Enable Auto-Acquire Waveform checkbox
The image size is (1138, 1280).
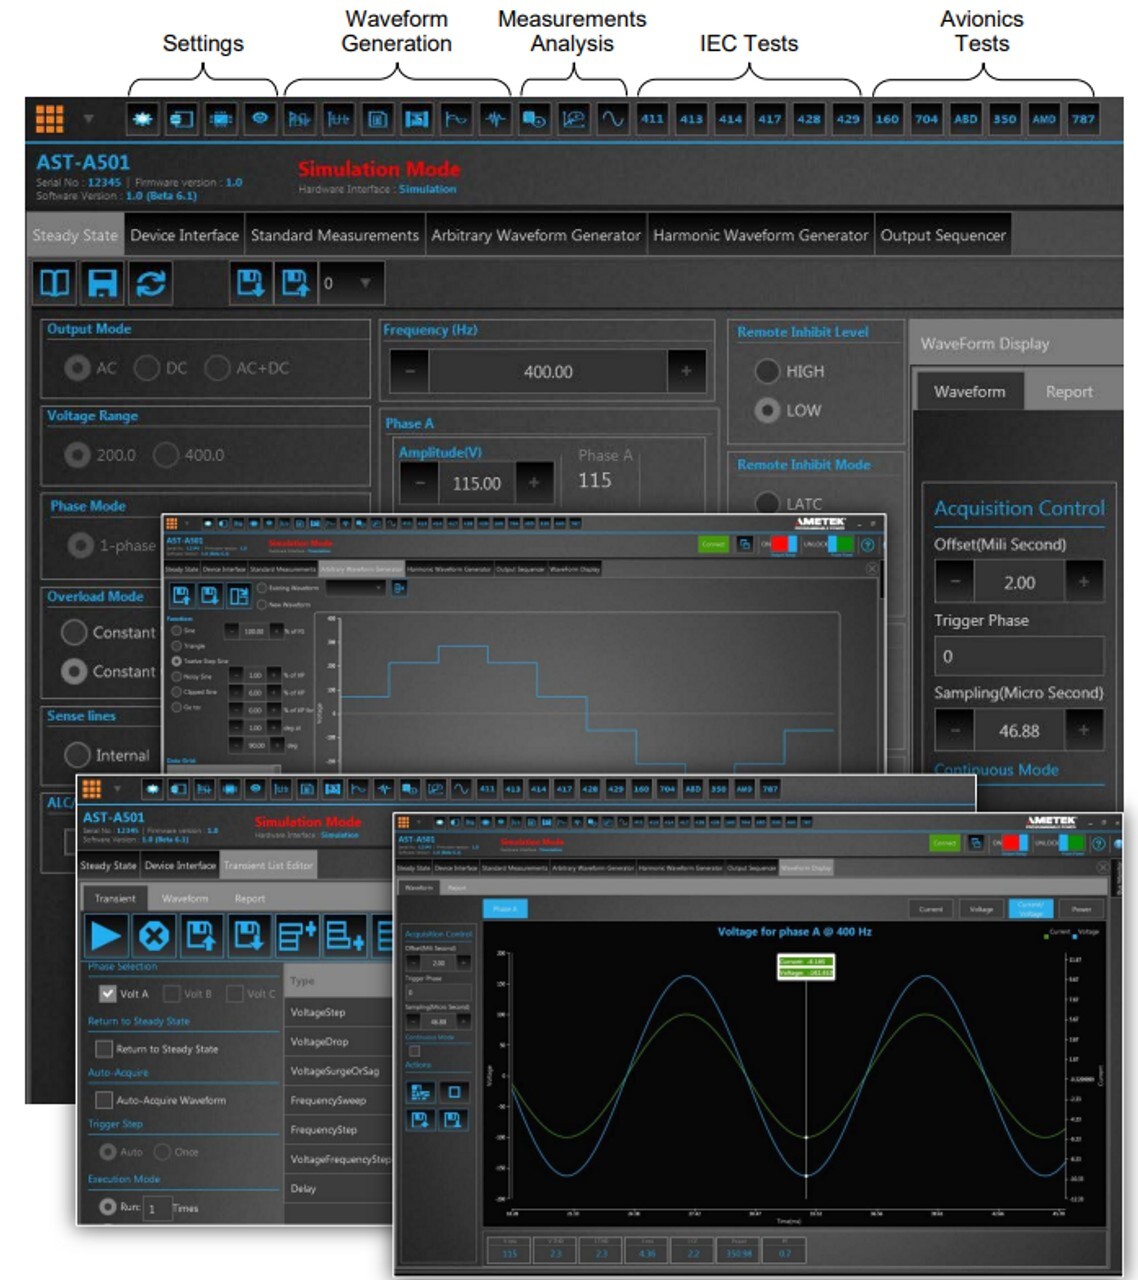click(x=103, y=1100)
